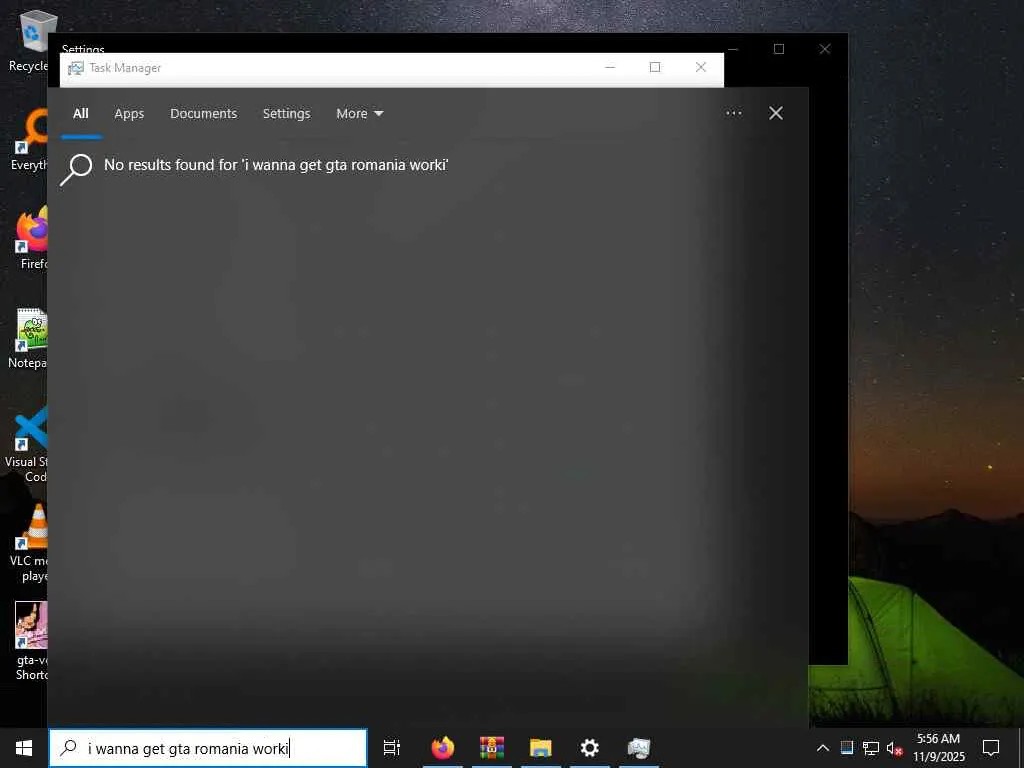Select VLC media player desktop shortcut
1024x768 pixels.
coord(29,543)
